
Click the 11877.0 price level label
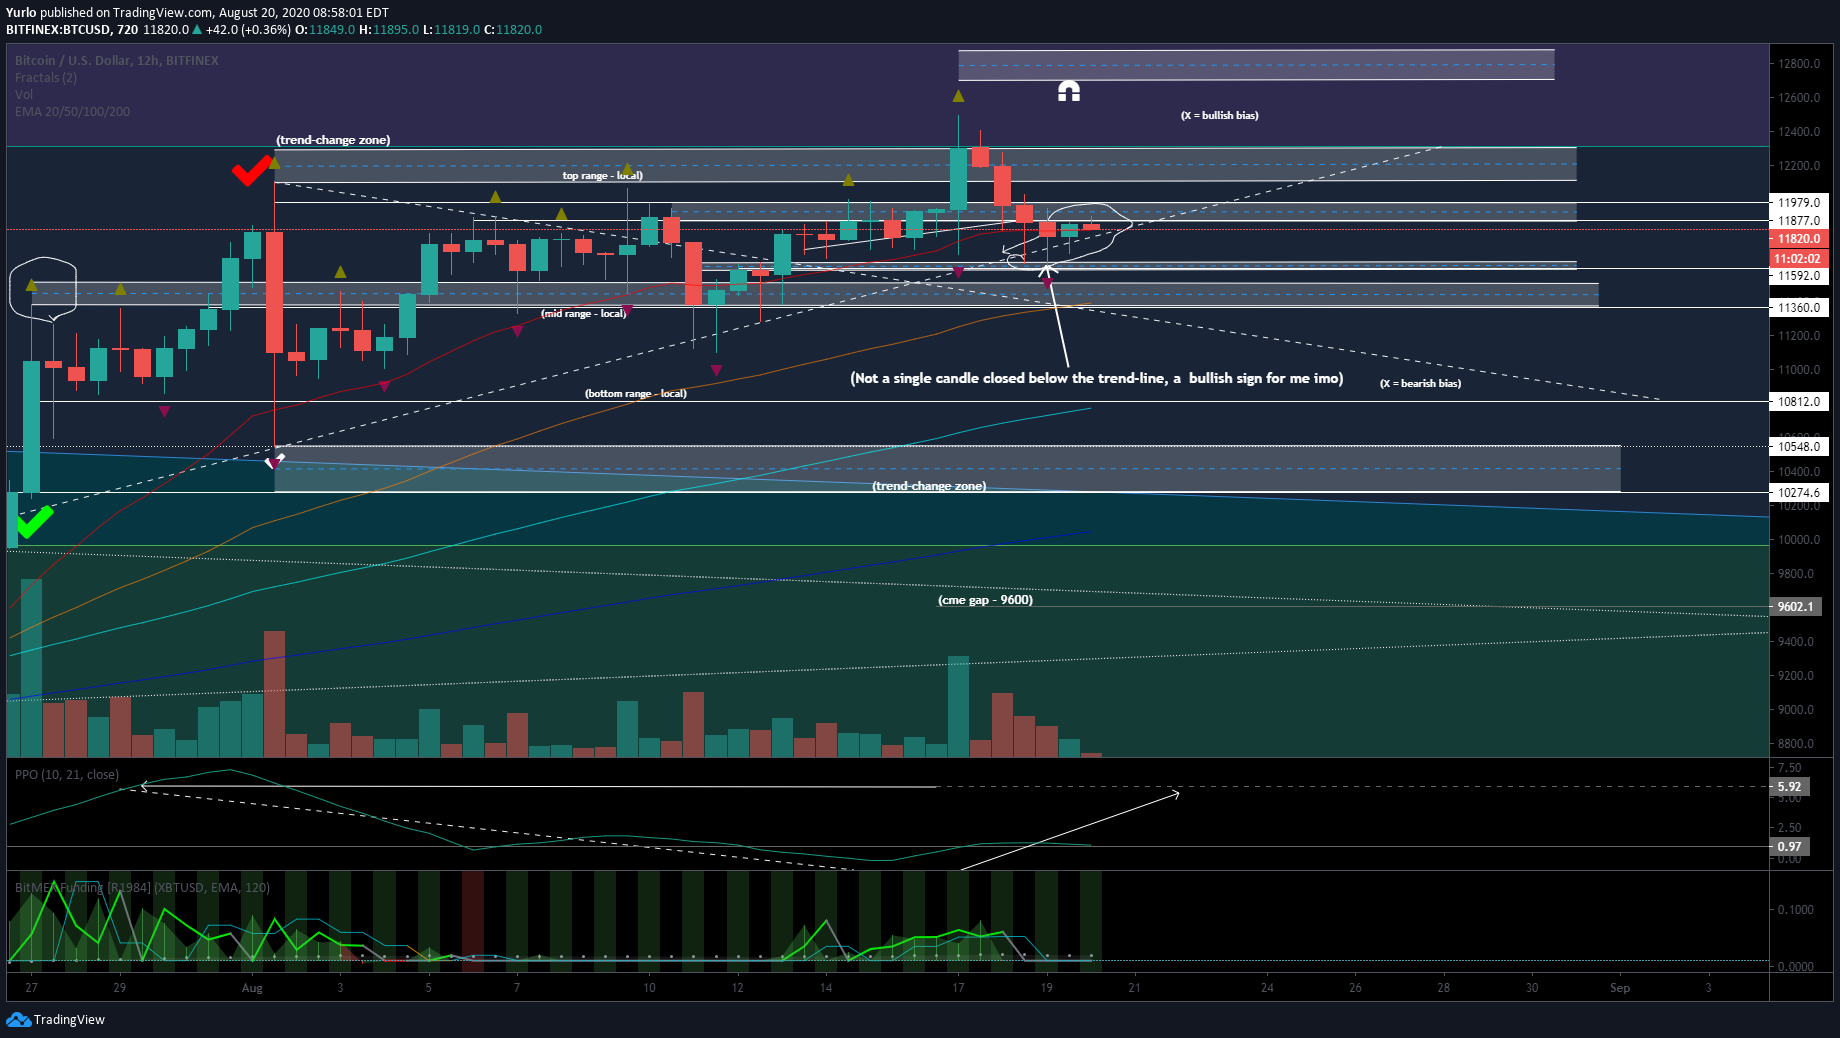[x=1799, y=221]
